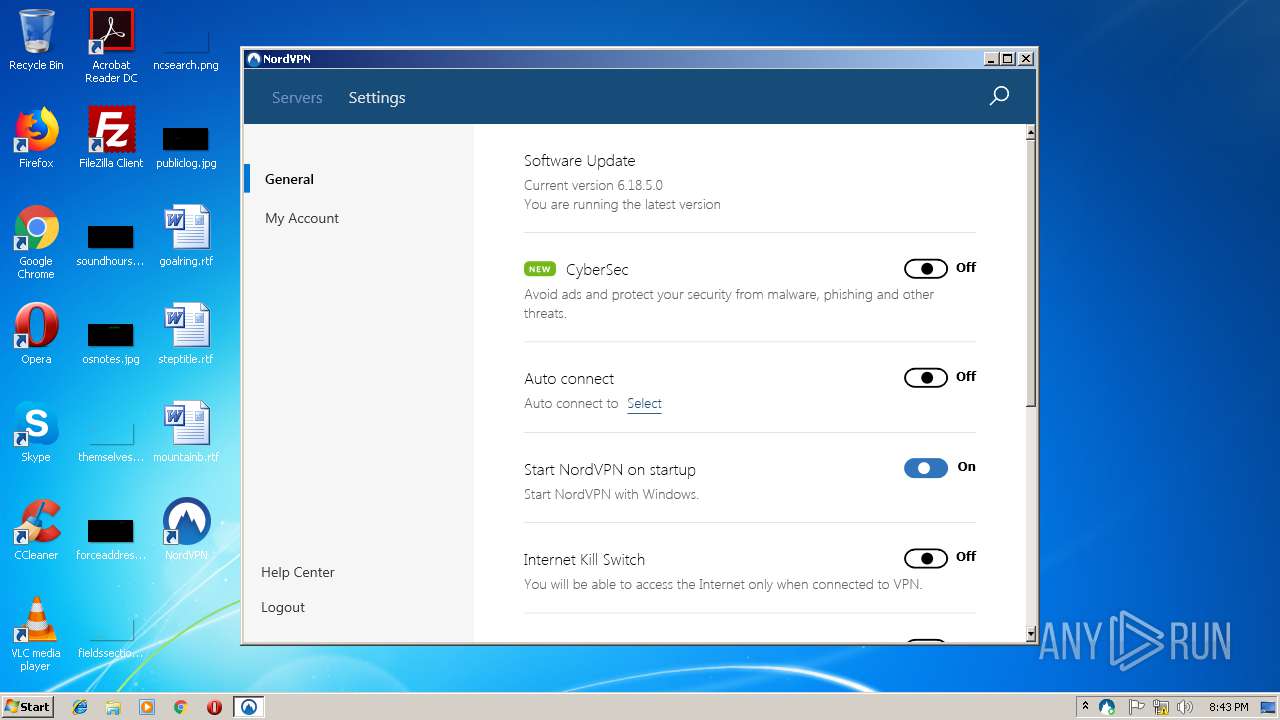Click the clock showing 8:43 PM
Image resolution: width=1280 pixels, height=720 pixels.
1228,707
